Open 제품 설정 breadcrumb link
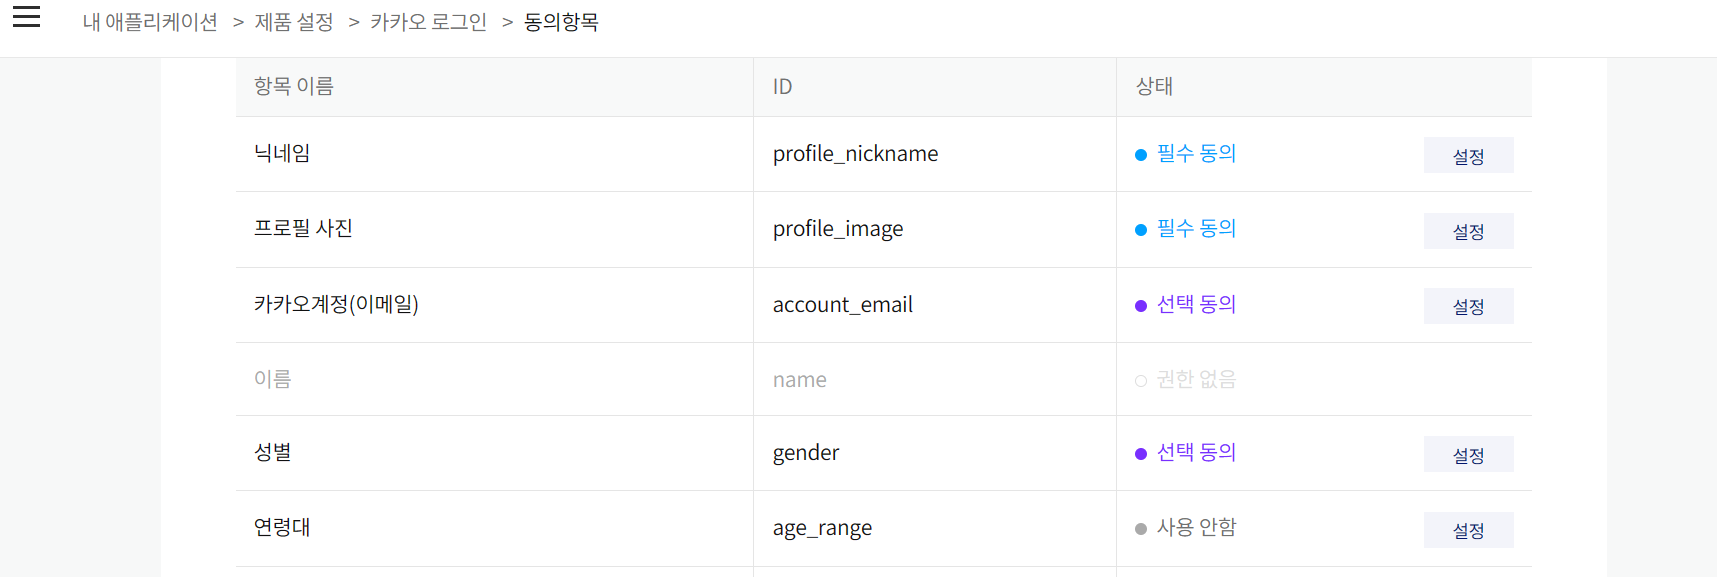The image size is (1717, 577). tap(294, 22)
